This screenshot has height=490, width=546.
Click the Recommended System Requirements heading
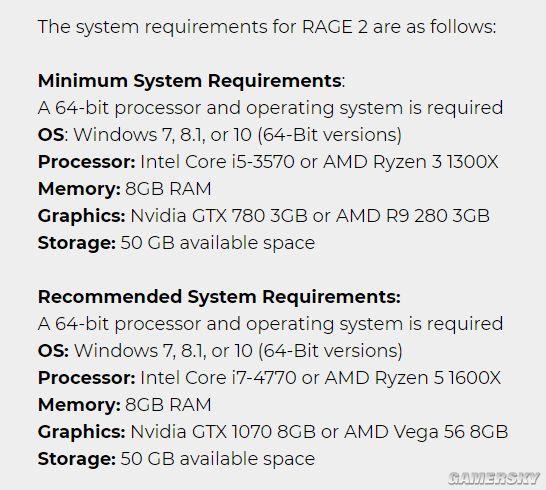pos(219,297)
